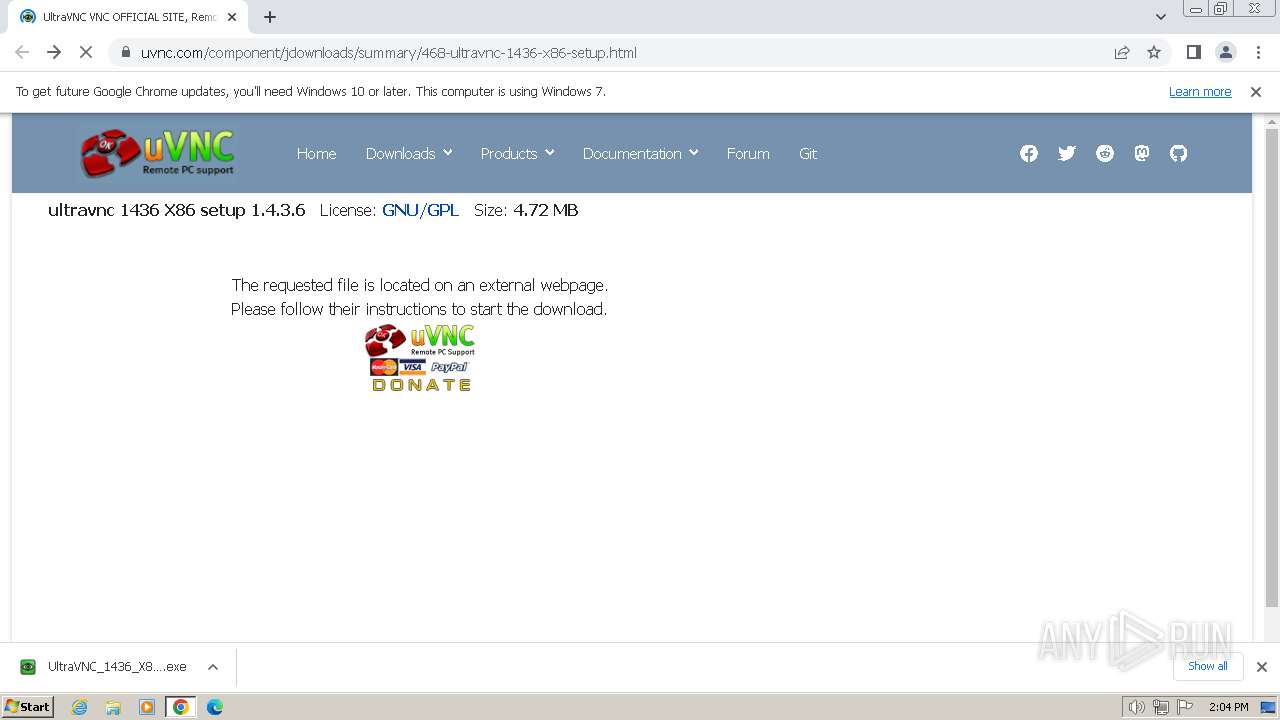Share this page icon in address bar

point(1122,52)
